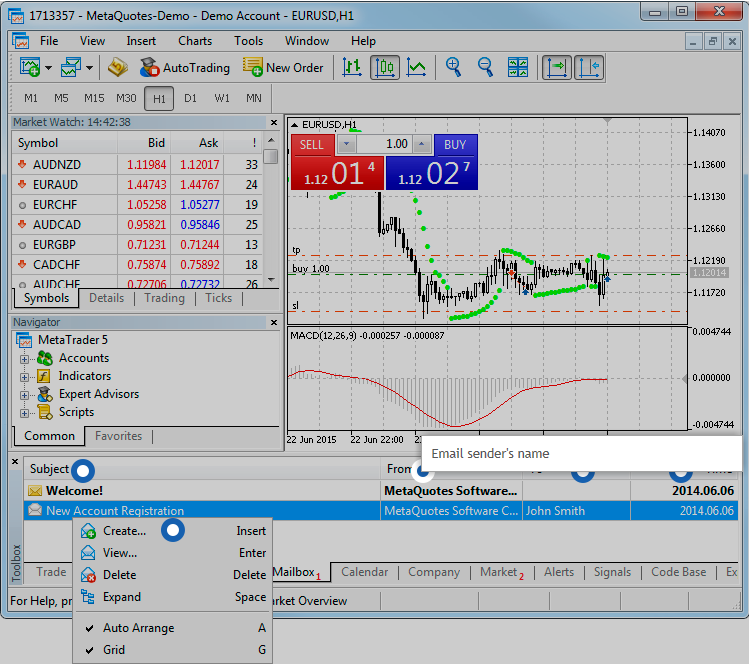
Task: Open the Charts menu
Action: pos(195,41)
